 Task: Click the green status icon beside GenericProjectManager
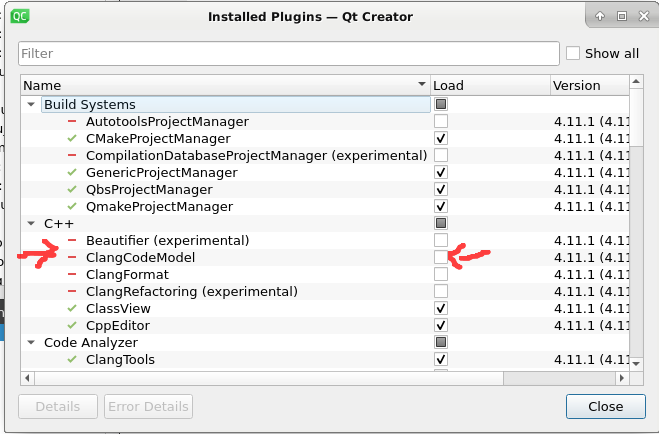(x=72, y=172)
